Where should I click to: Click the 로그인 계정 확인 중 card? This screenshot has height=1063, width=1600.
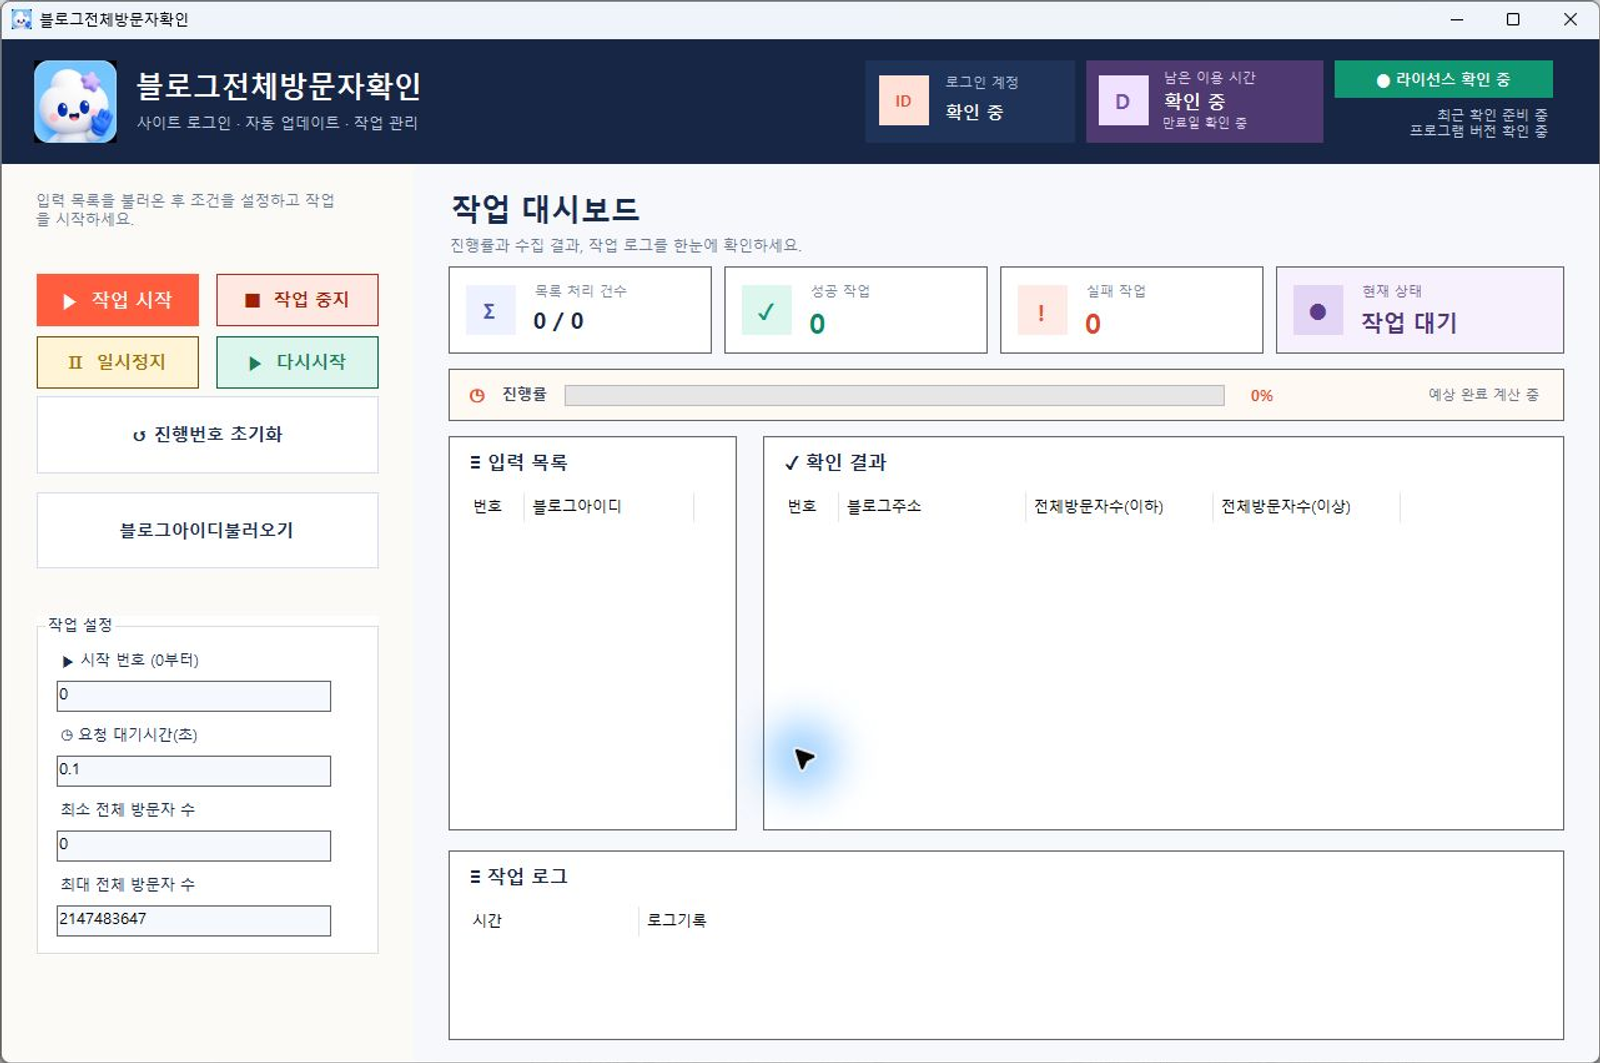click(970, 101)
